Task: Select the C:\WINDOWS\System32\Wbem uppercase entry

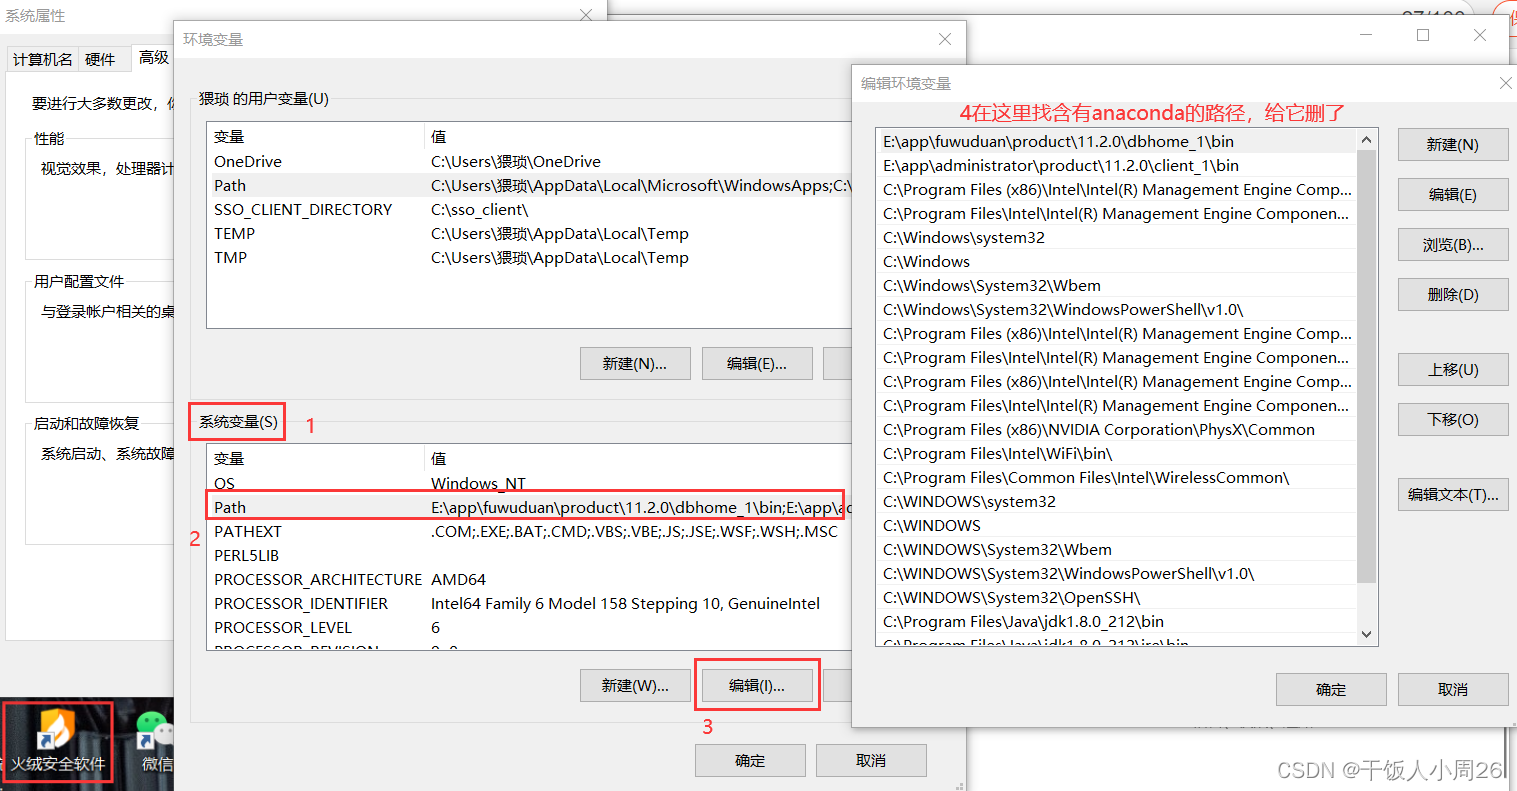Action: (x=1116, y=550)
